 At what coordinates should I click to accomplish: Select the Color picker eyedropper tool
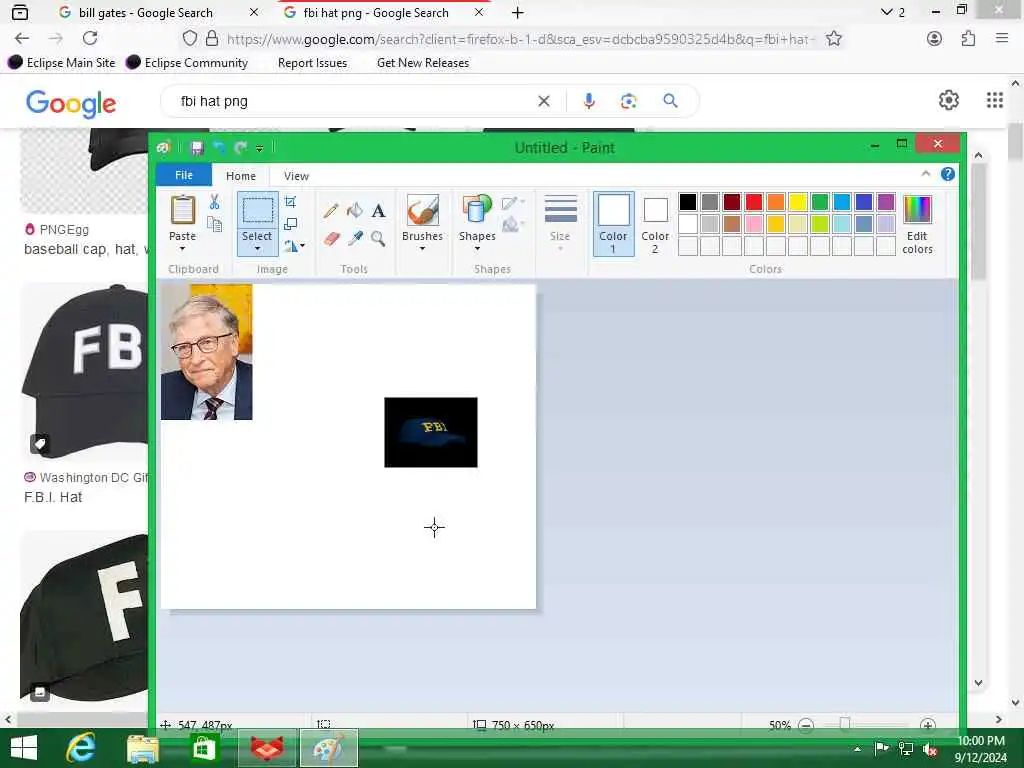[x=355, y=238]
